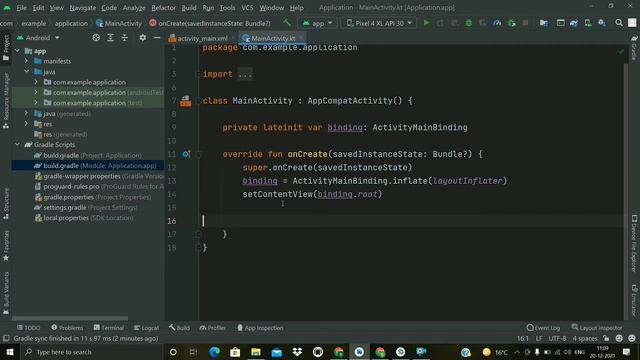Select gradle.properties file in tree

(93, 197)
